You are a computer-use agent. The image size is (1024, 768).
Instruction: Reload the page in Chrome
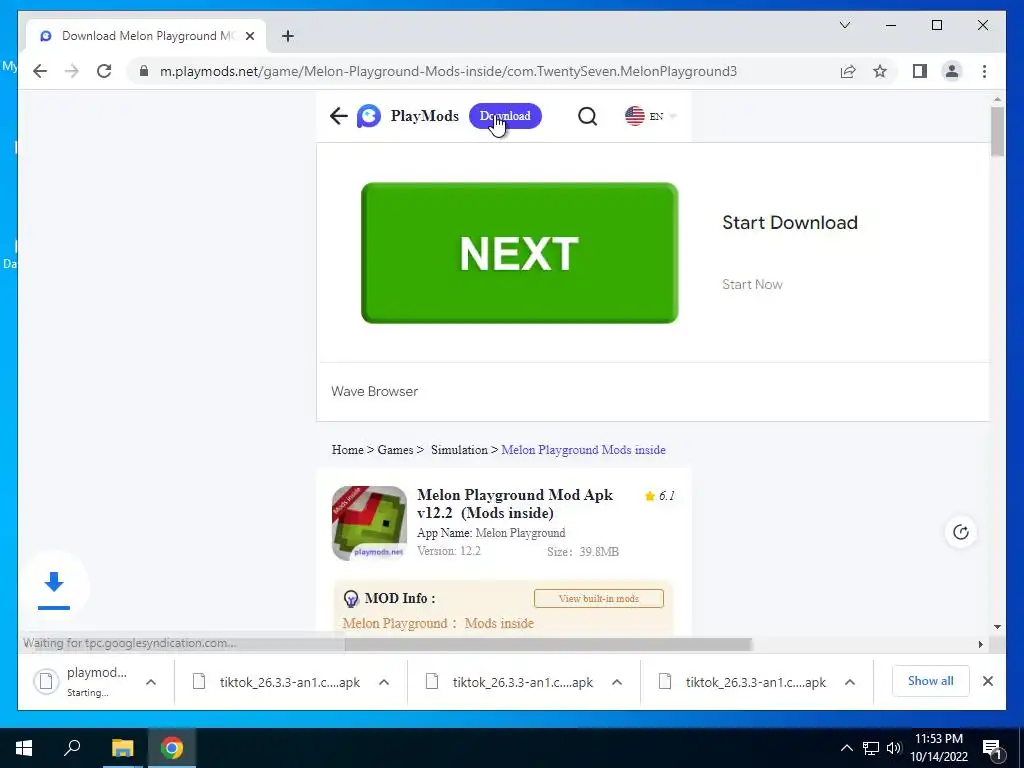[104, 71]
